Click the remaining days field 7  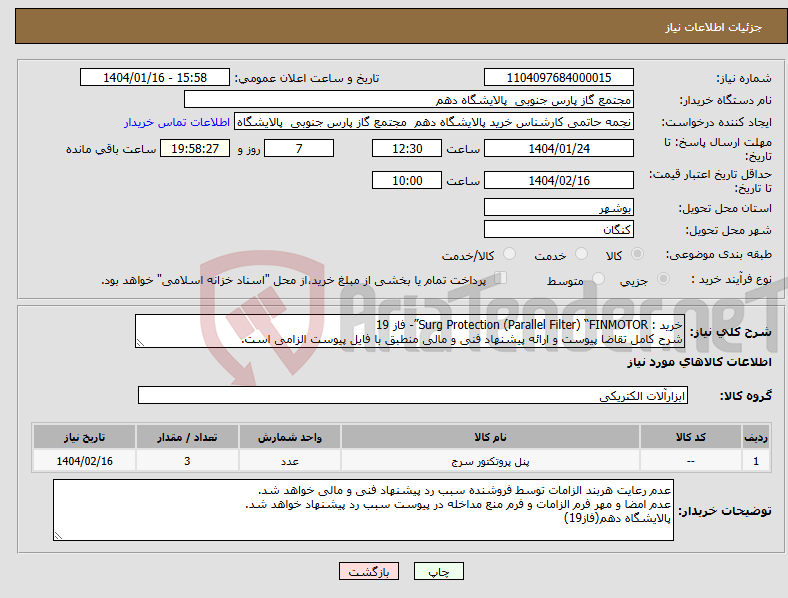(299, 148)
